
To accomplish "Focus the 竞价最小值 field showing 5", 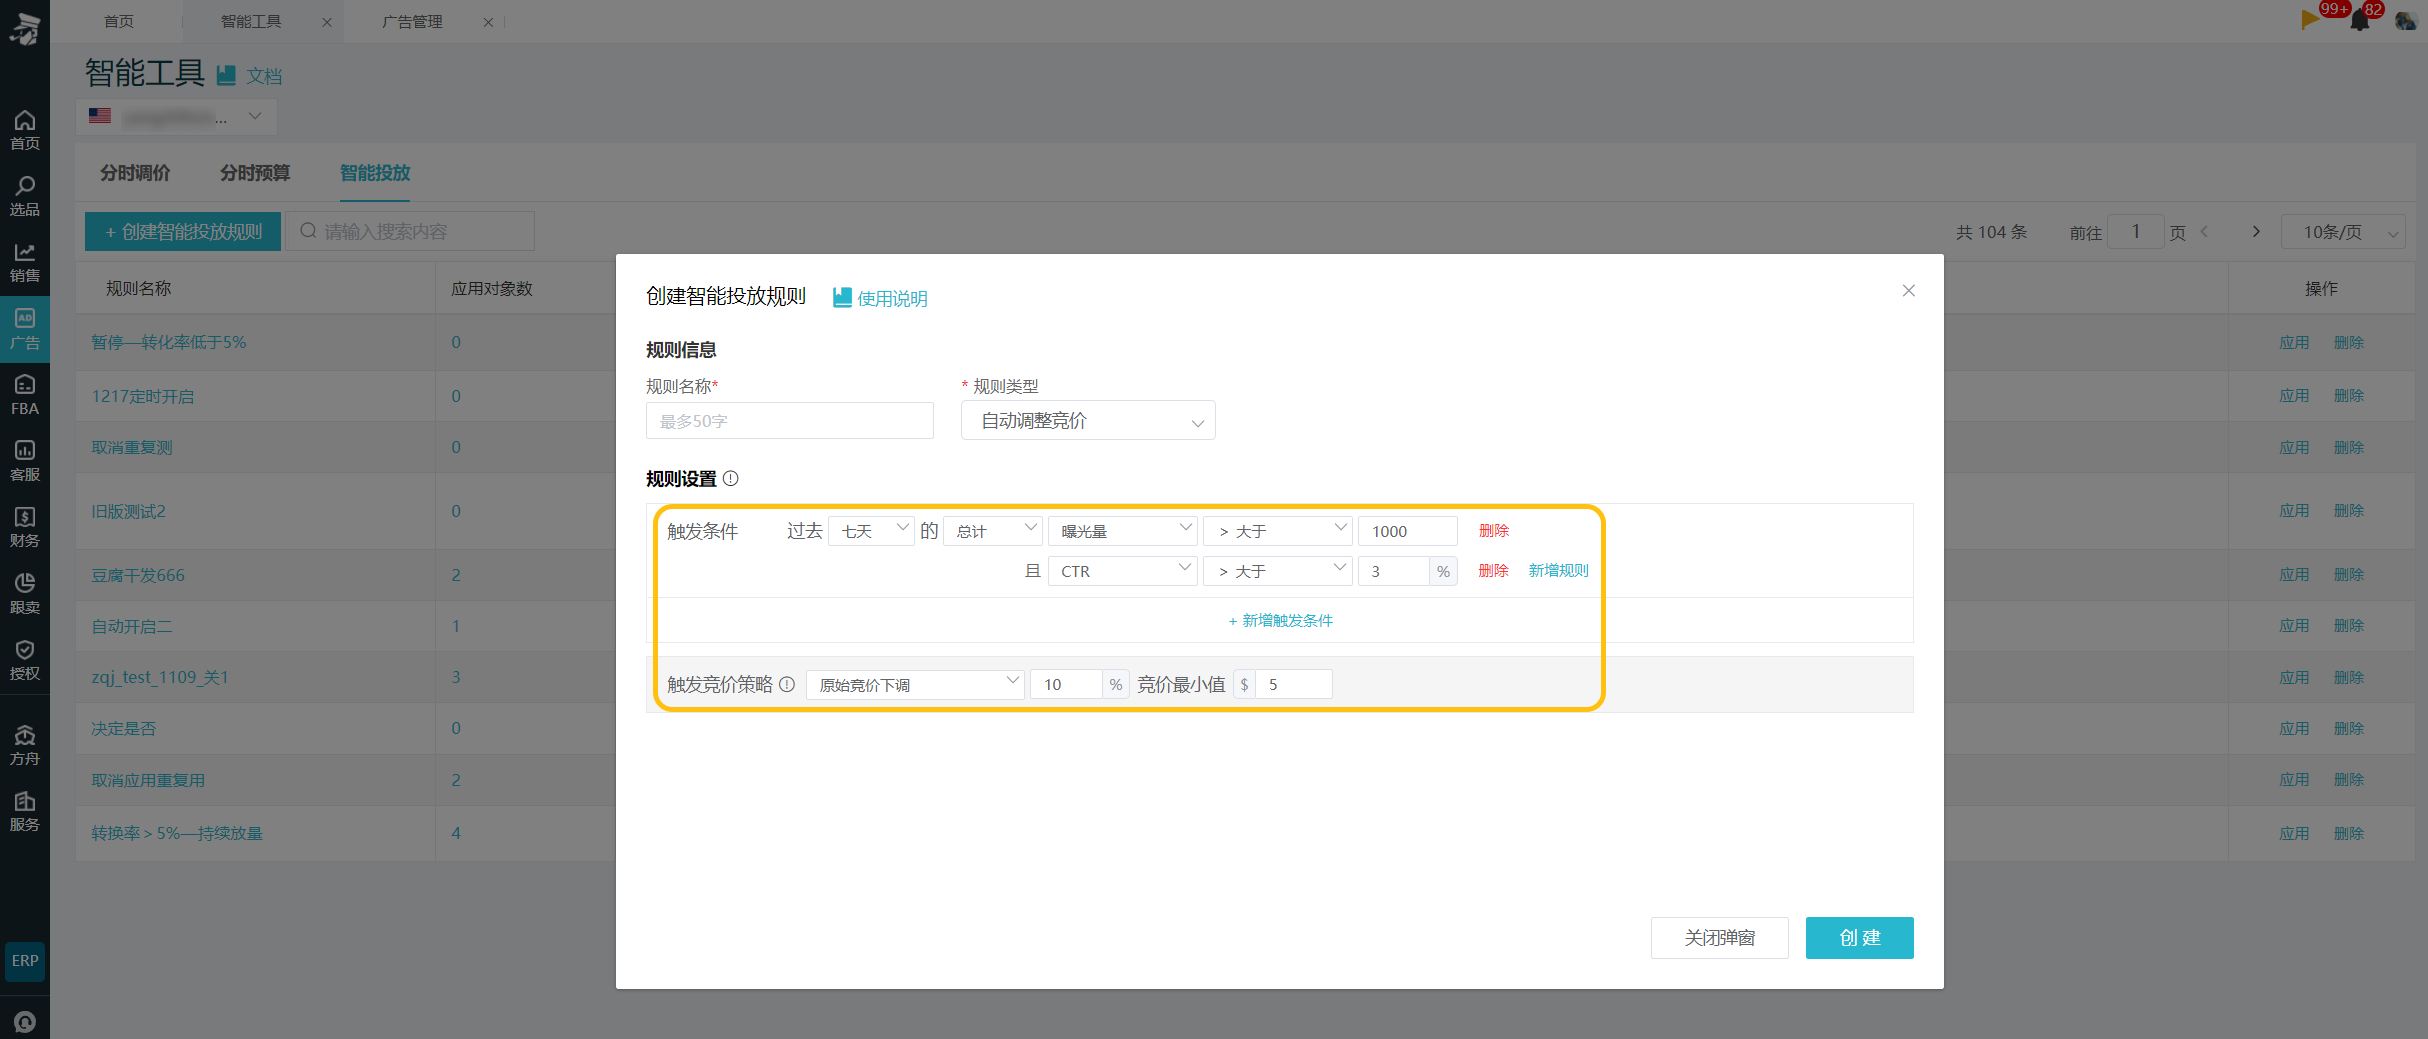I will (x=1293, y=684).
